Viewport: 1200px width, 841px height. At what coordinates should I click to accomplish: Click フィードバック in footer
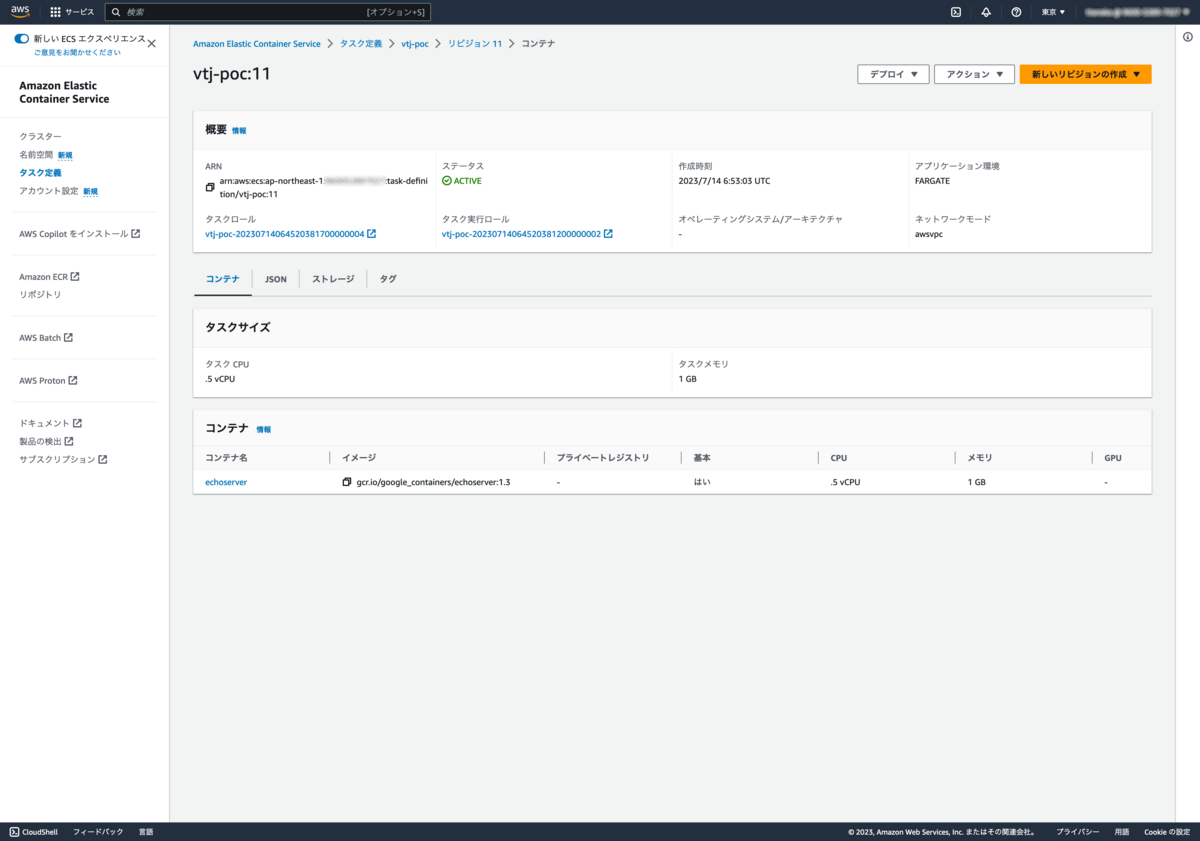point(98,832)
